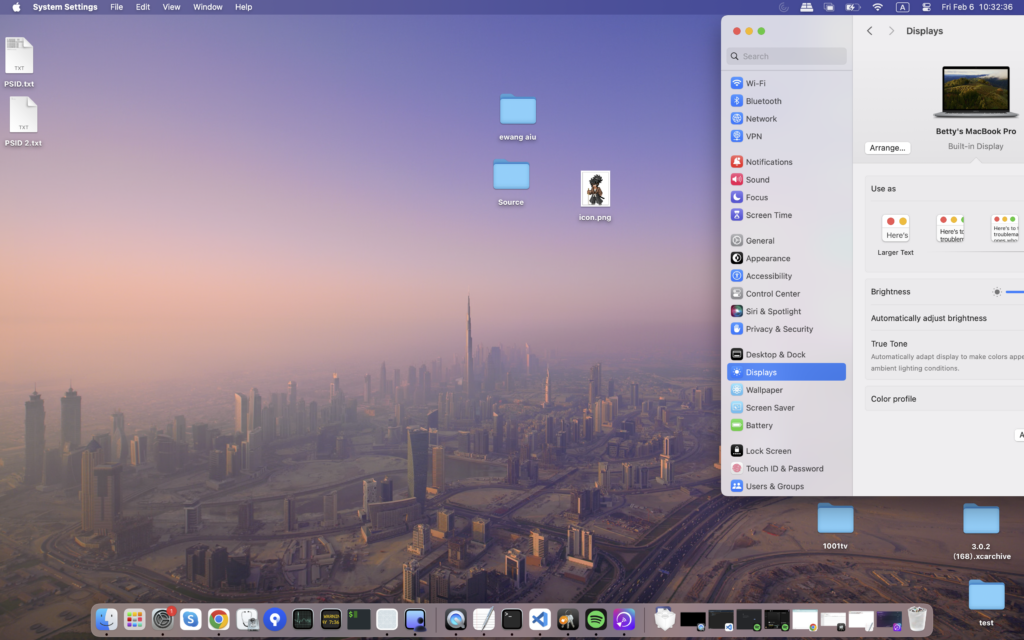Screen dimensions: 1024x640
Task: Open Google Chrome in the Dock
Action: tap(218, 620)
